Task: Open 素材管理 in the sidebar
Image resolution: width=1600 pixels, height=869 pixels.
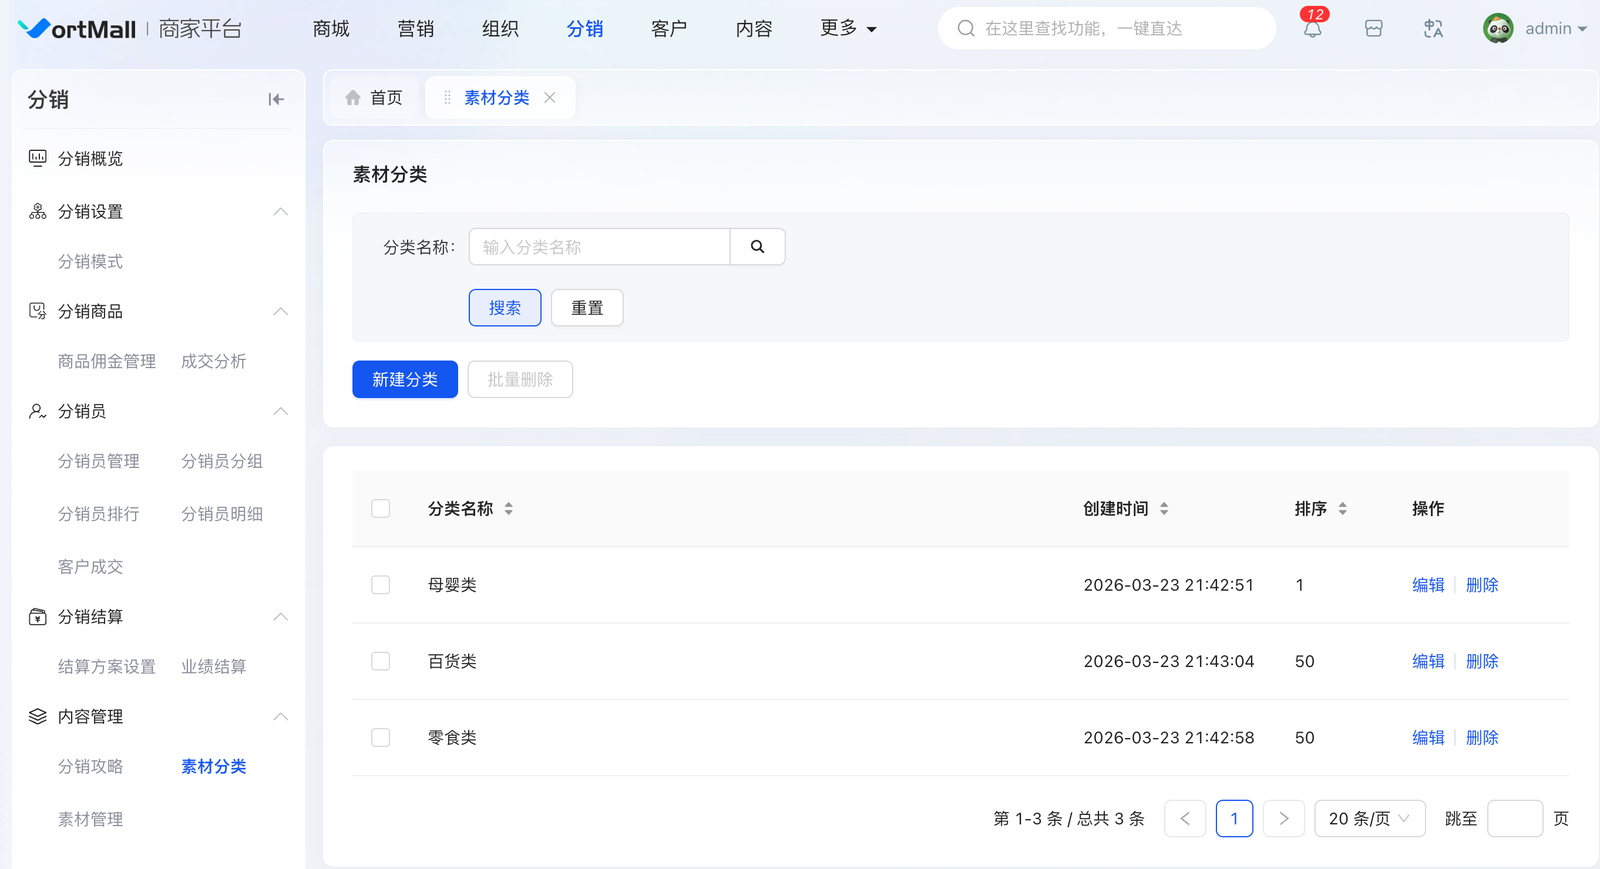Action: click(91, 819)
